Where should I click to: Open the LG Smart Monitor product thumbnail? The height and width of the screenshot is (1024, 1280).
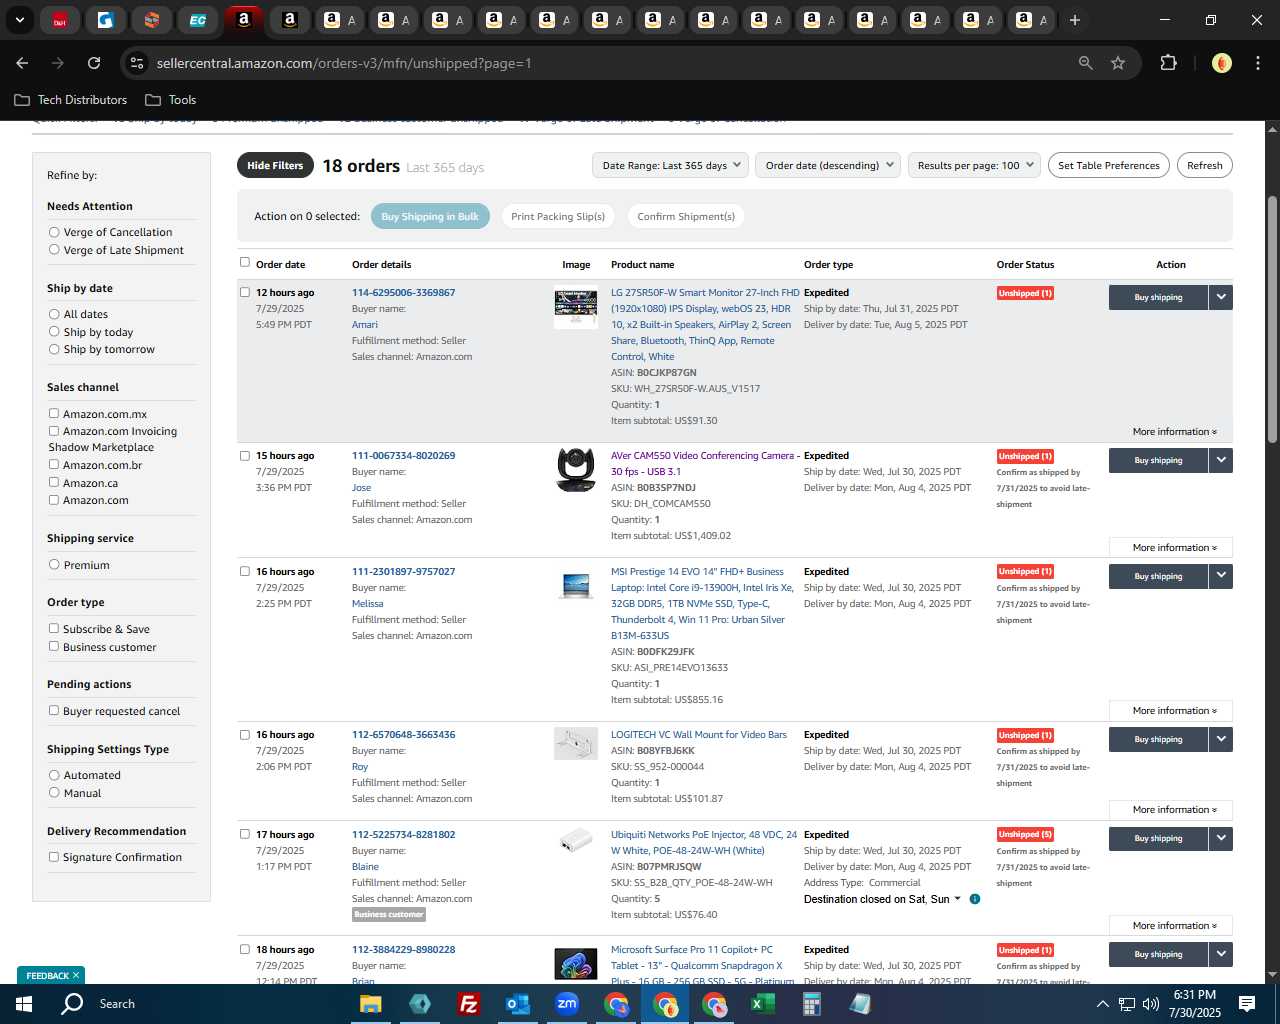576,308
